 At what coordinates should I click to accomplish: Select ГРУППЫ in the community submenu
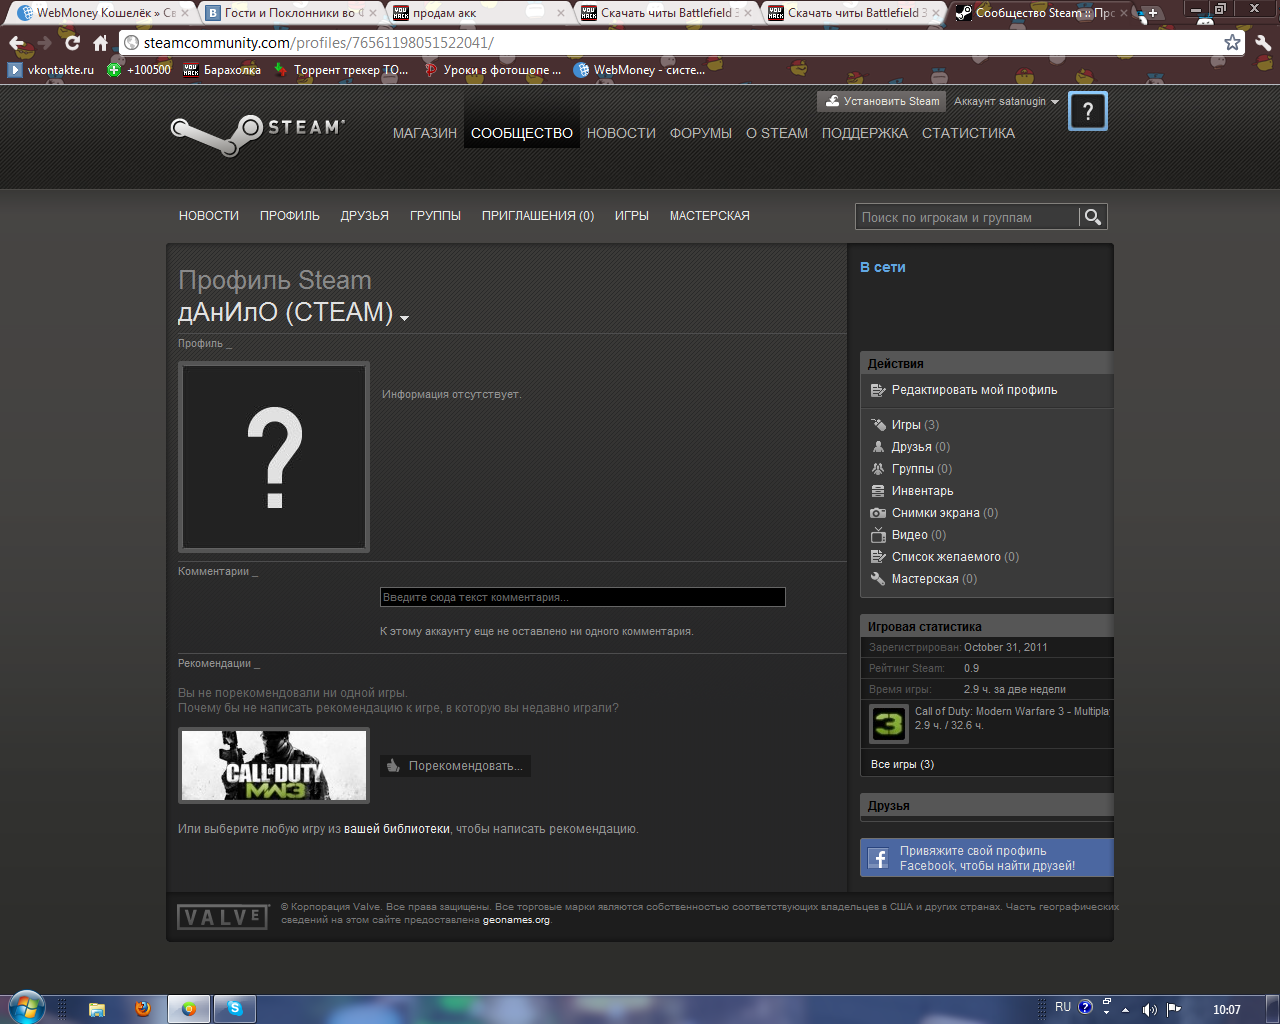coord(435,216)
